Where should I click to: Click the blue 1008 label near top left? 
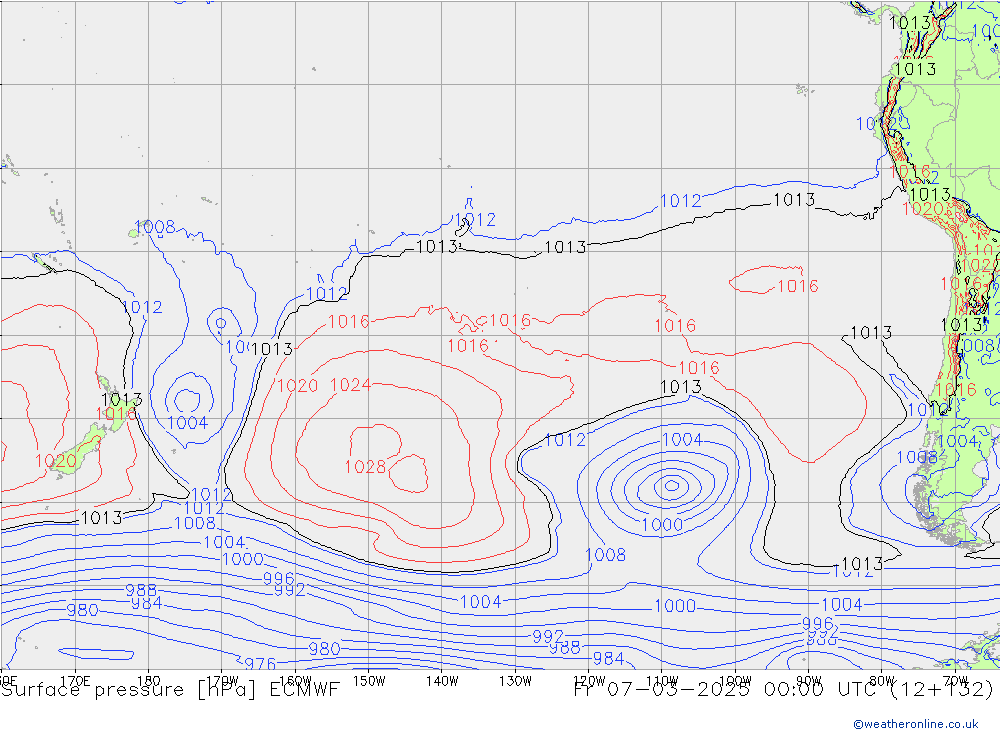pyautogui.click(x=155, y=227)
